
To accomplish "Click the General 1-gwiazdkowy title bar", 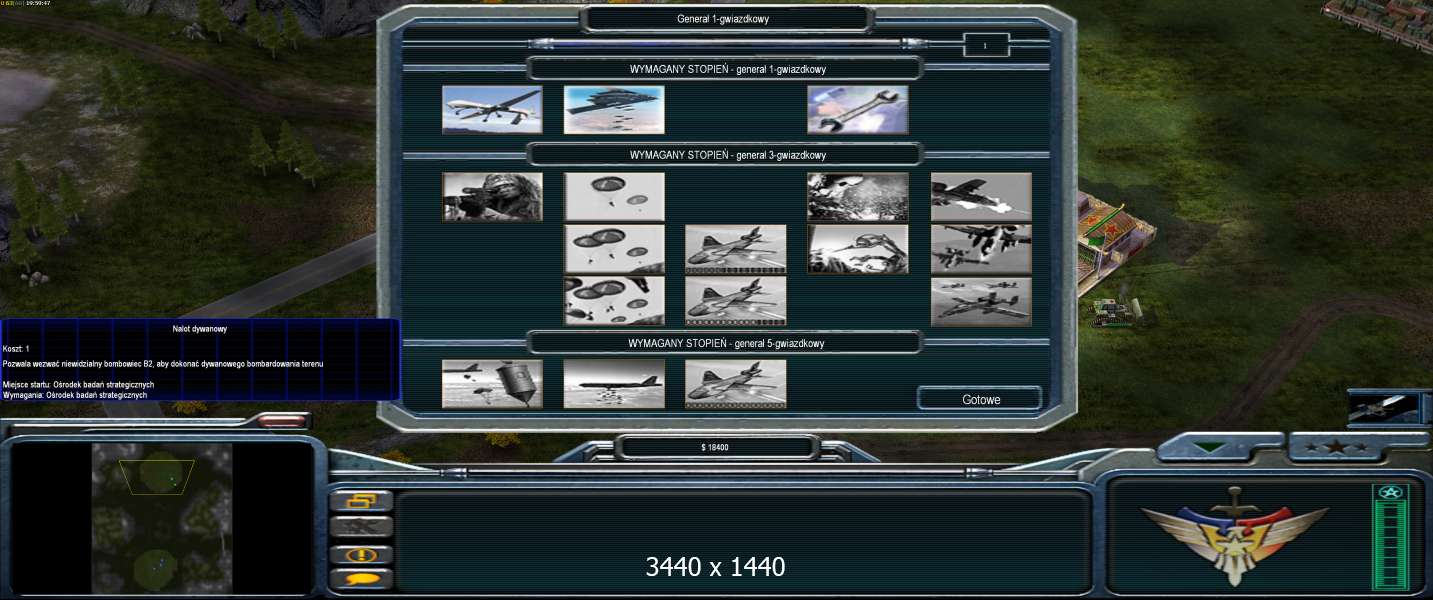I will [728, 18].
